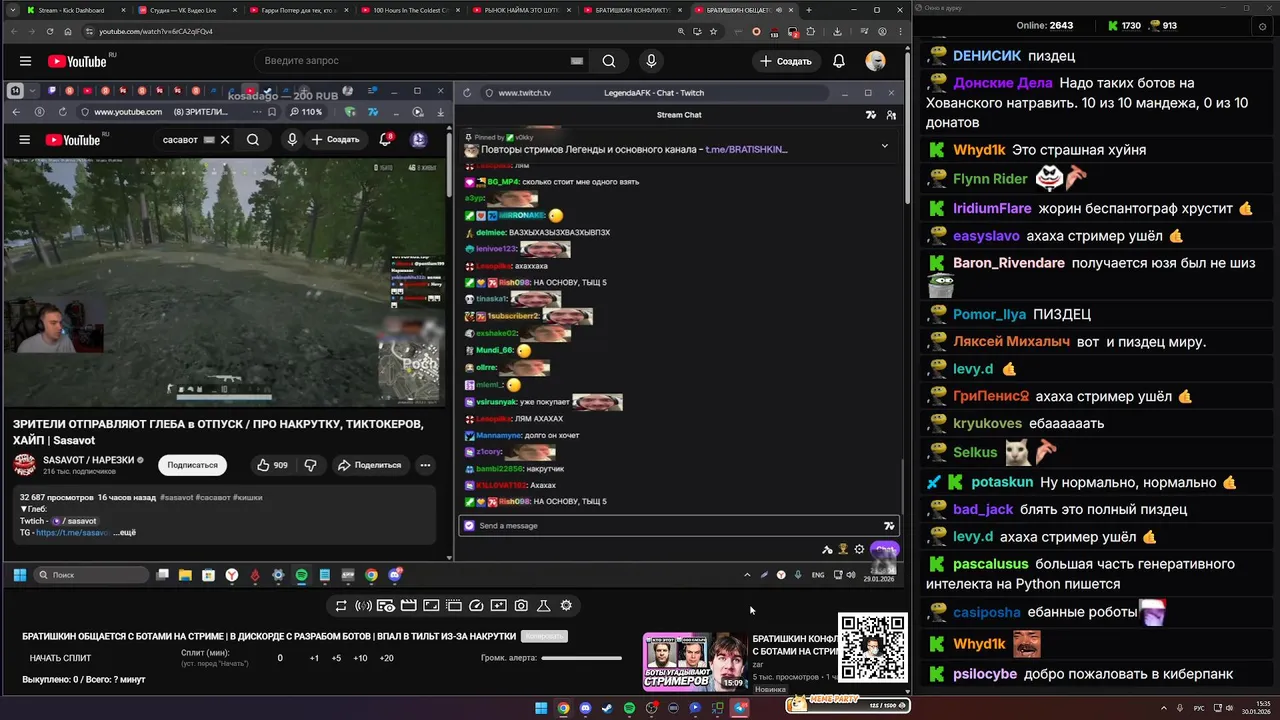This screenshot has height=720, width=1280.
Task: Open the Twitch chat community users icon
Action: click(x=891, y=115)
